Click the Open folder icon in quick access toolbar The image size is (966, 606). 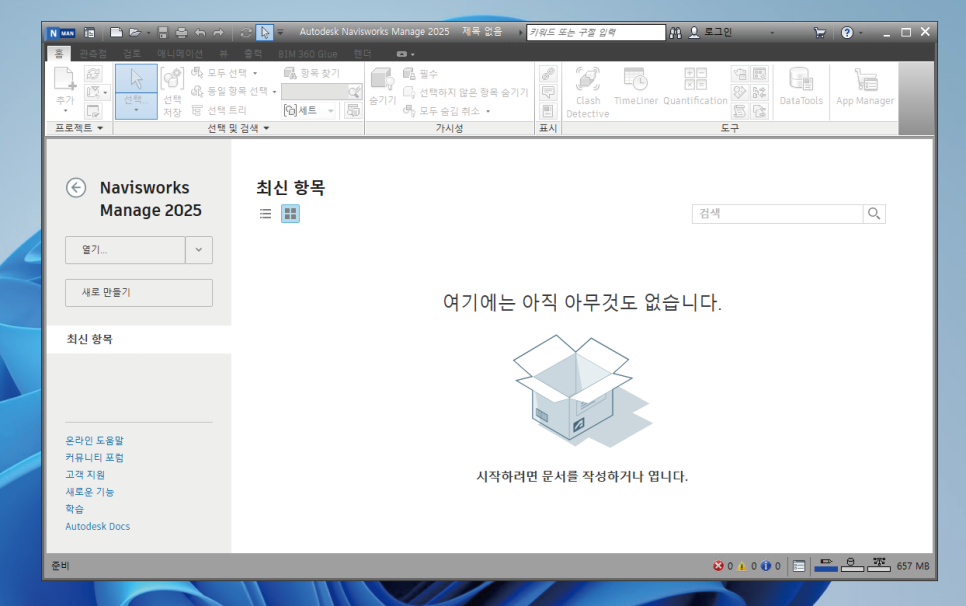click(135, 32)
